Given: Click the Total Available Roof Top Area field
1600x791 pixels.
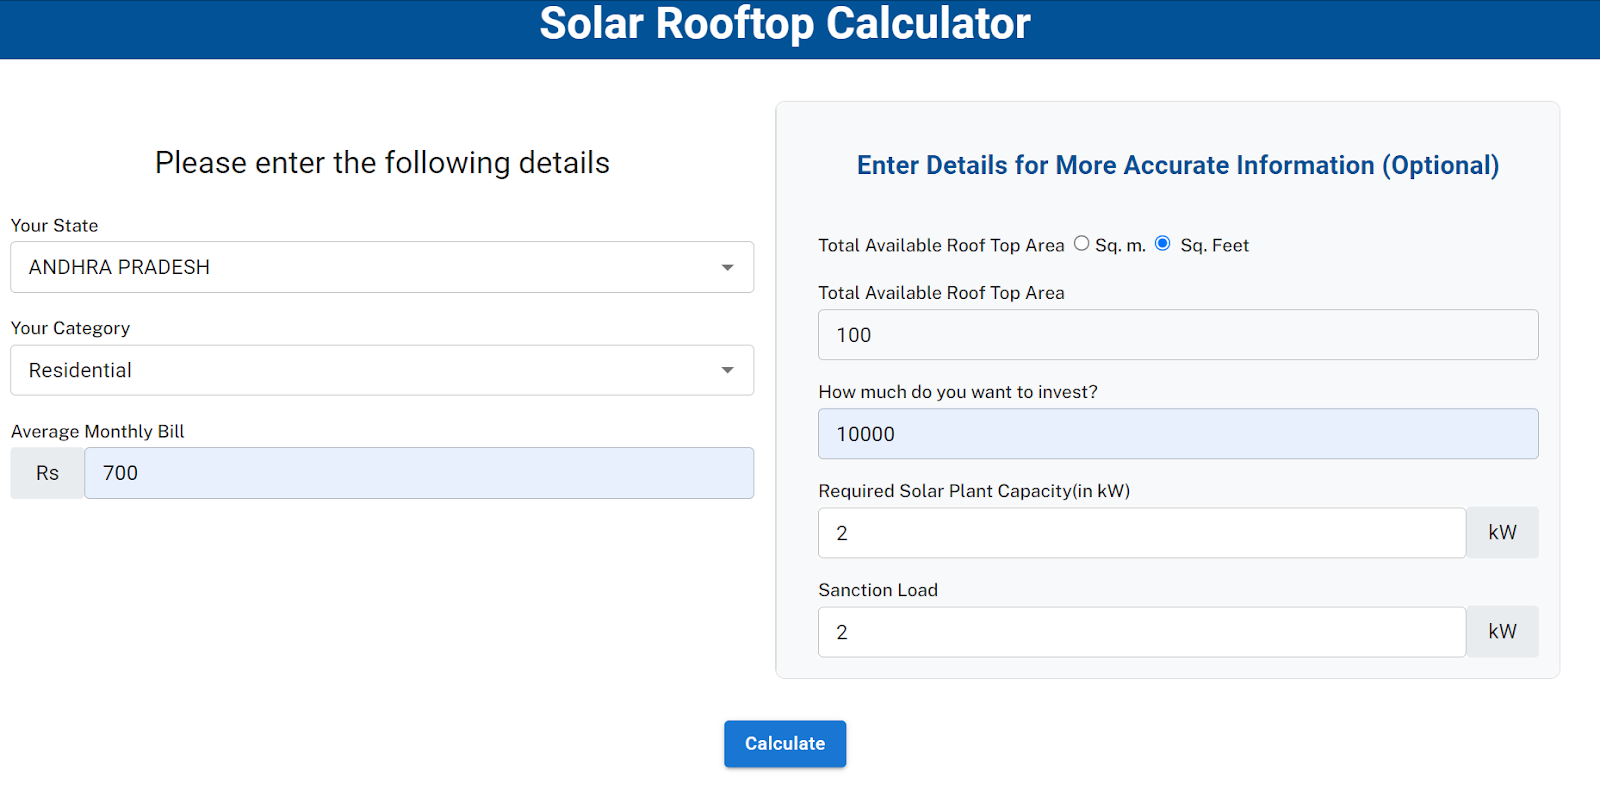Looking at the screenshot, I should tap(1178, 335).
